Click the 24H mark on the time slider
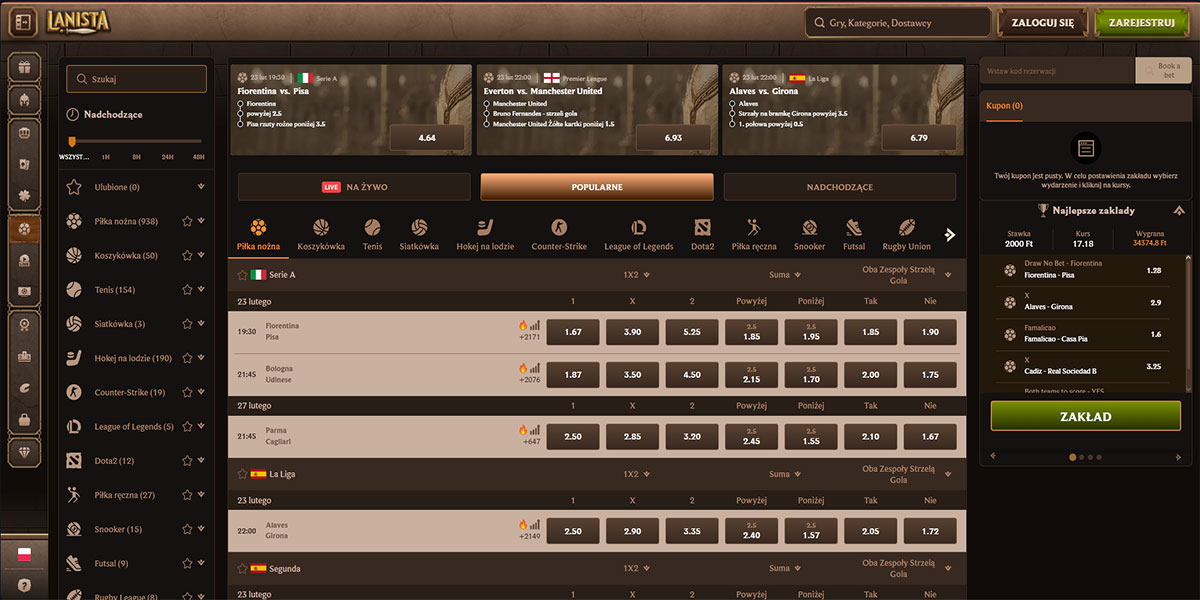Screen dimensions: 1200x600 tap(167, 157)
